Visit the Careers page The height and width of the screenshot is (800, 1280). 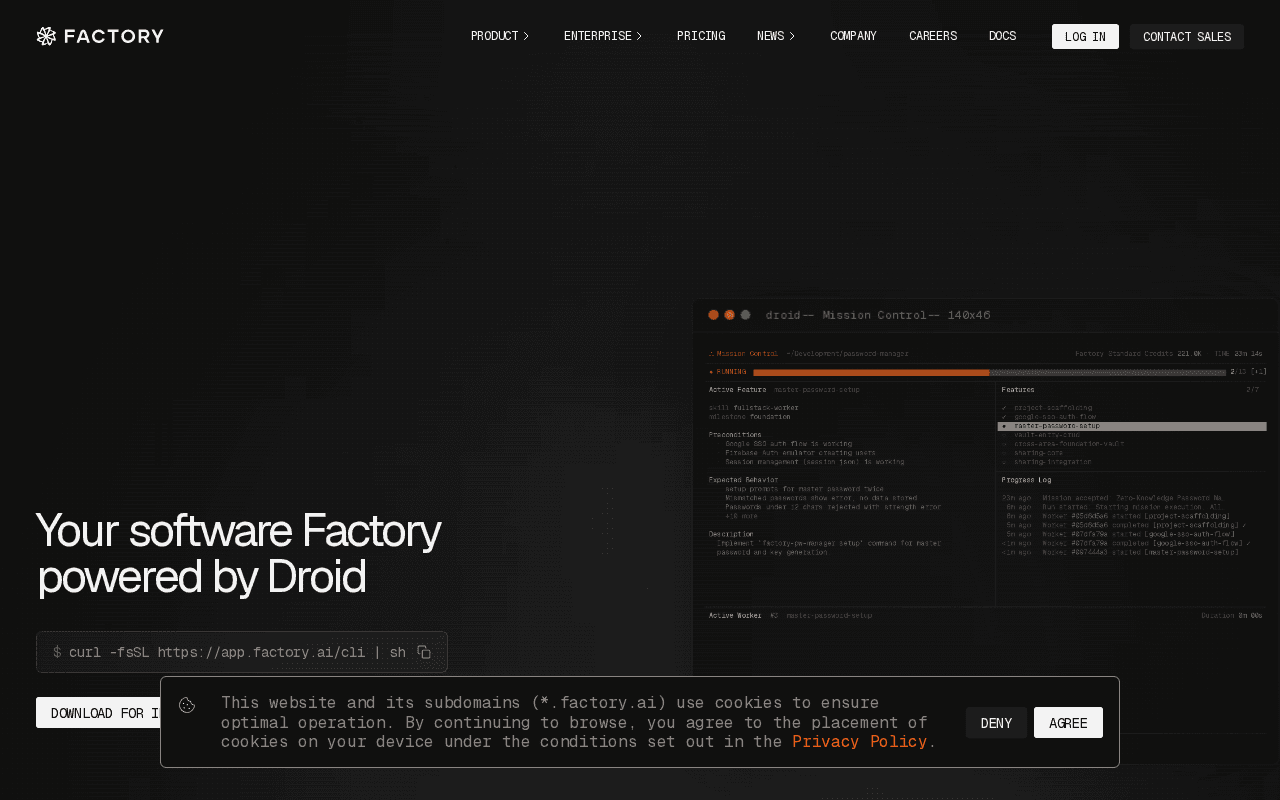[x=933, y=36]
